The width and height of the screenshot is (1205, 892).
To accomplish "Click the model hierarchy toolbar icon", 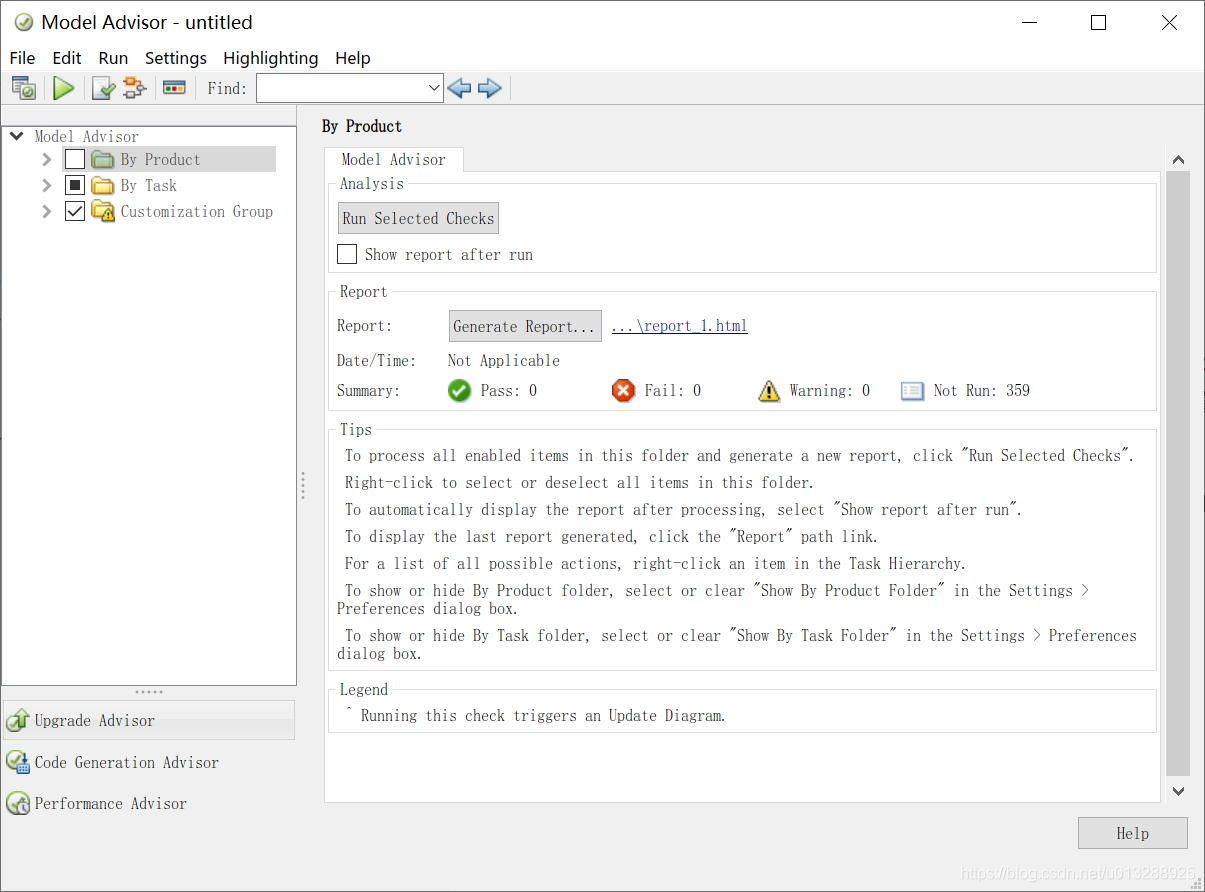I will pos(135,88).
